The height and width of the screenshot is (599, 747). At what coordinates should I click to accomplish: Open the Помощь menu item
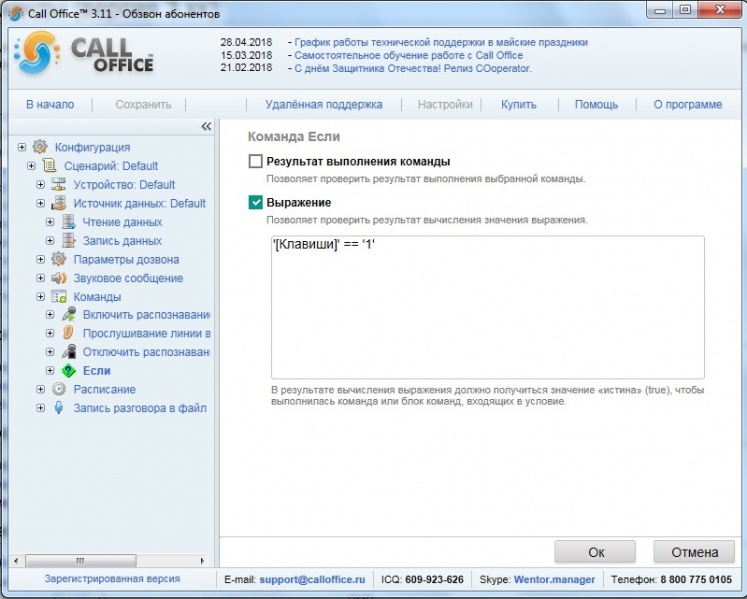click(x=596, y=104)
